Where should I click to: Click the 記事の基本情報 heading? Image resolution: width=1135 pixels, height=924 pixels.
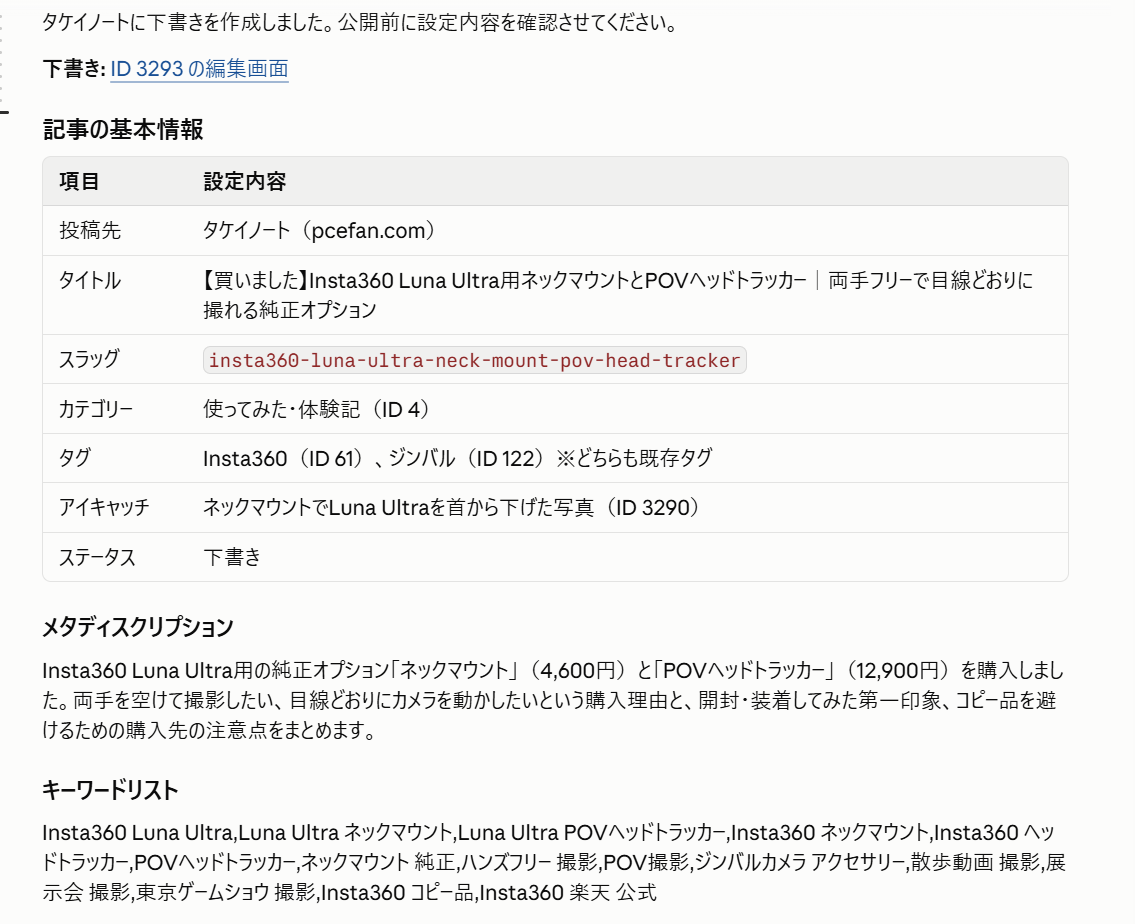pos(123,130)
